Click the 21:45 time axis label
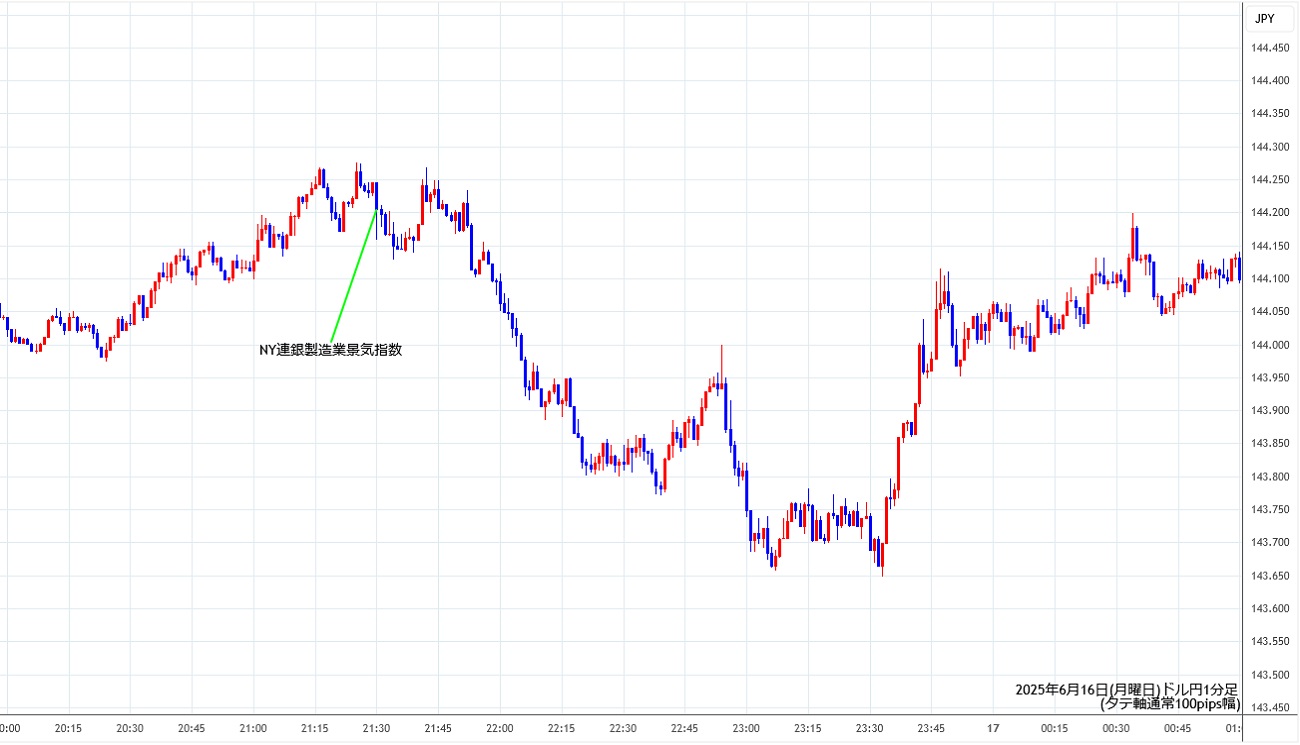The image size is (1300, 745). click(438, 729)
